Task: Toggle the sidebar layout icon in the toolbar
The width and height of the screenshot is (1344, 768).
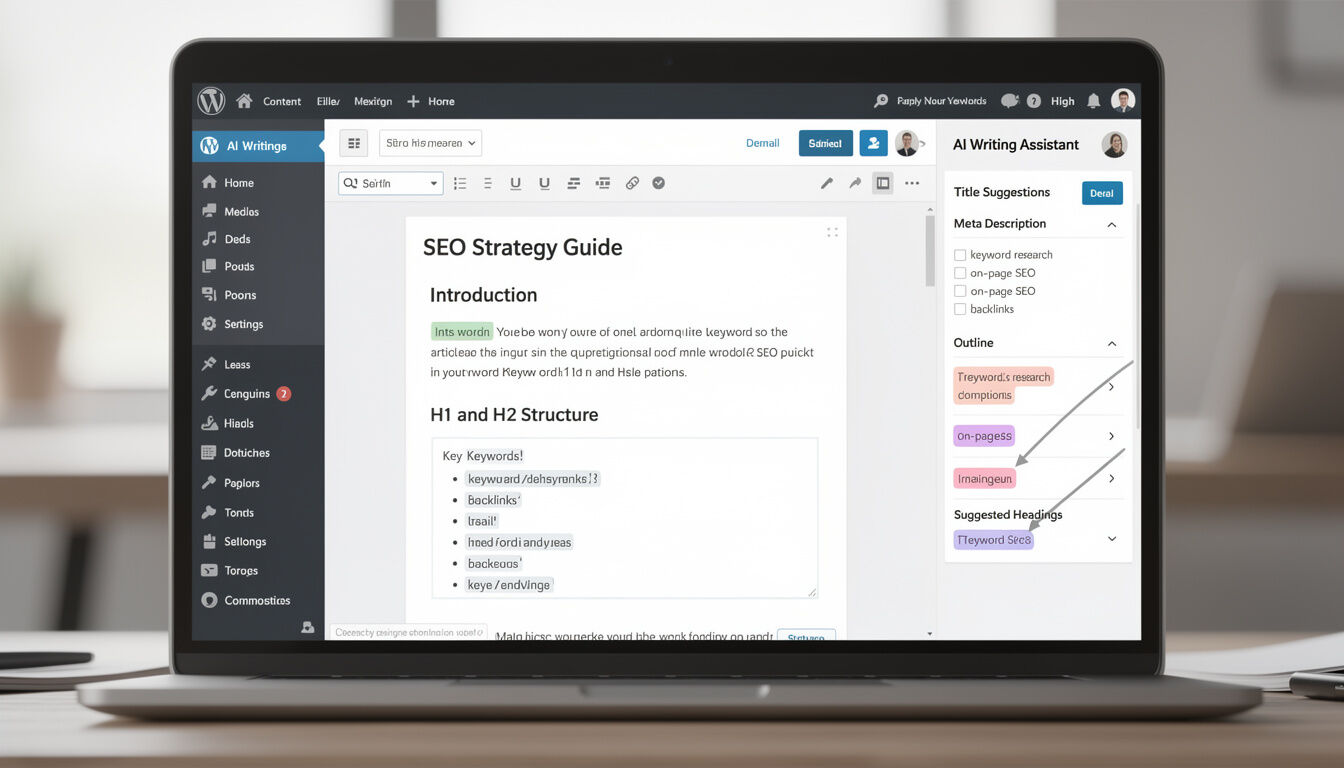Action: (x=882, y=183)
